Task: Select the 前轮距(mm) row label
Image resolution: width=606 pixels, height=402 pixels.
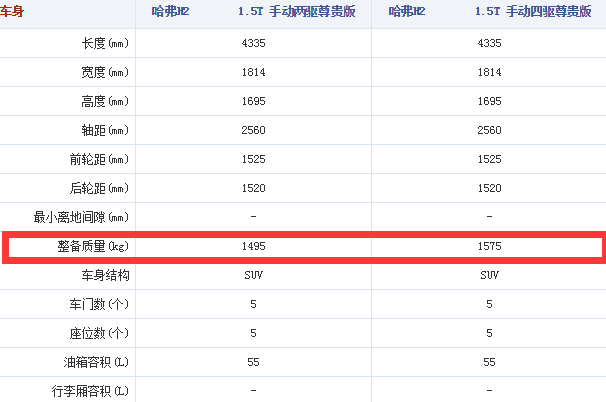Action: point(99,159)
